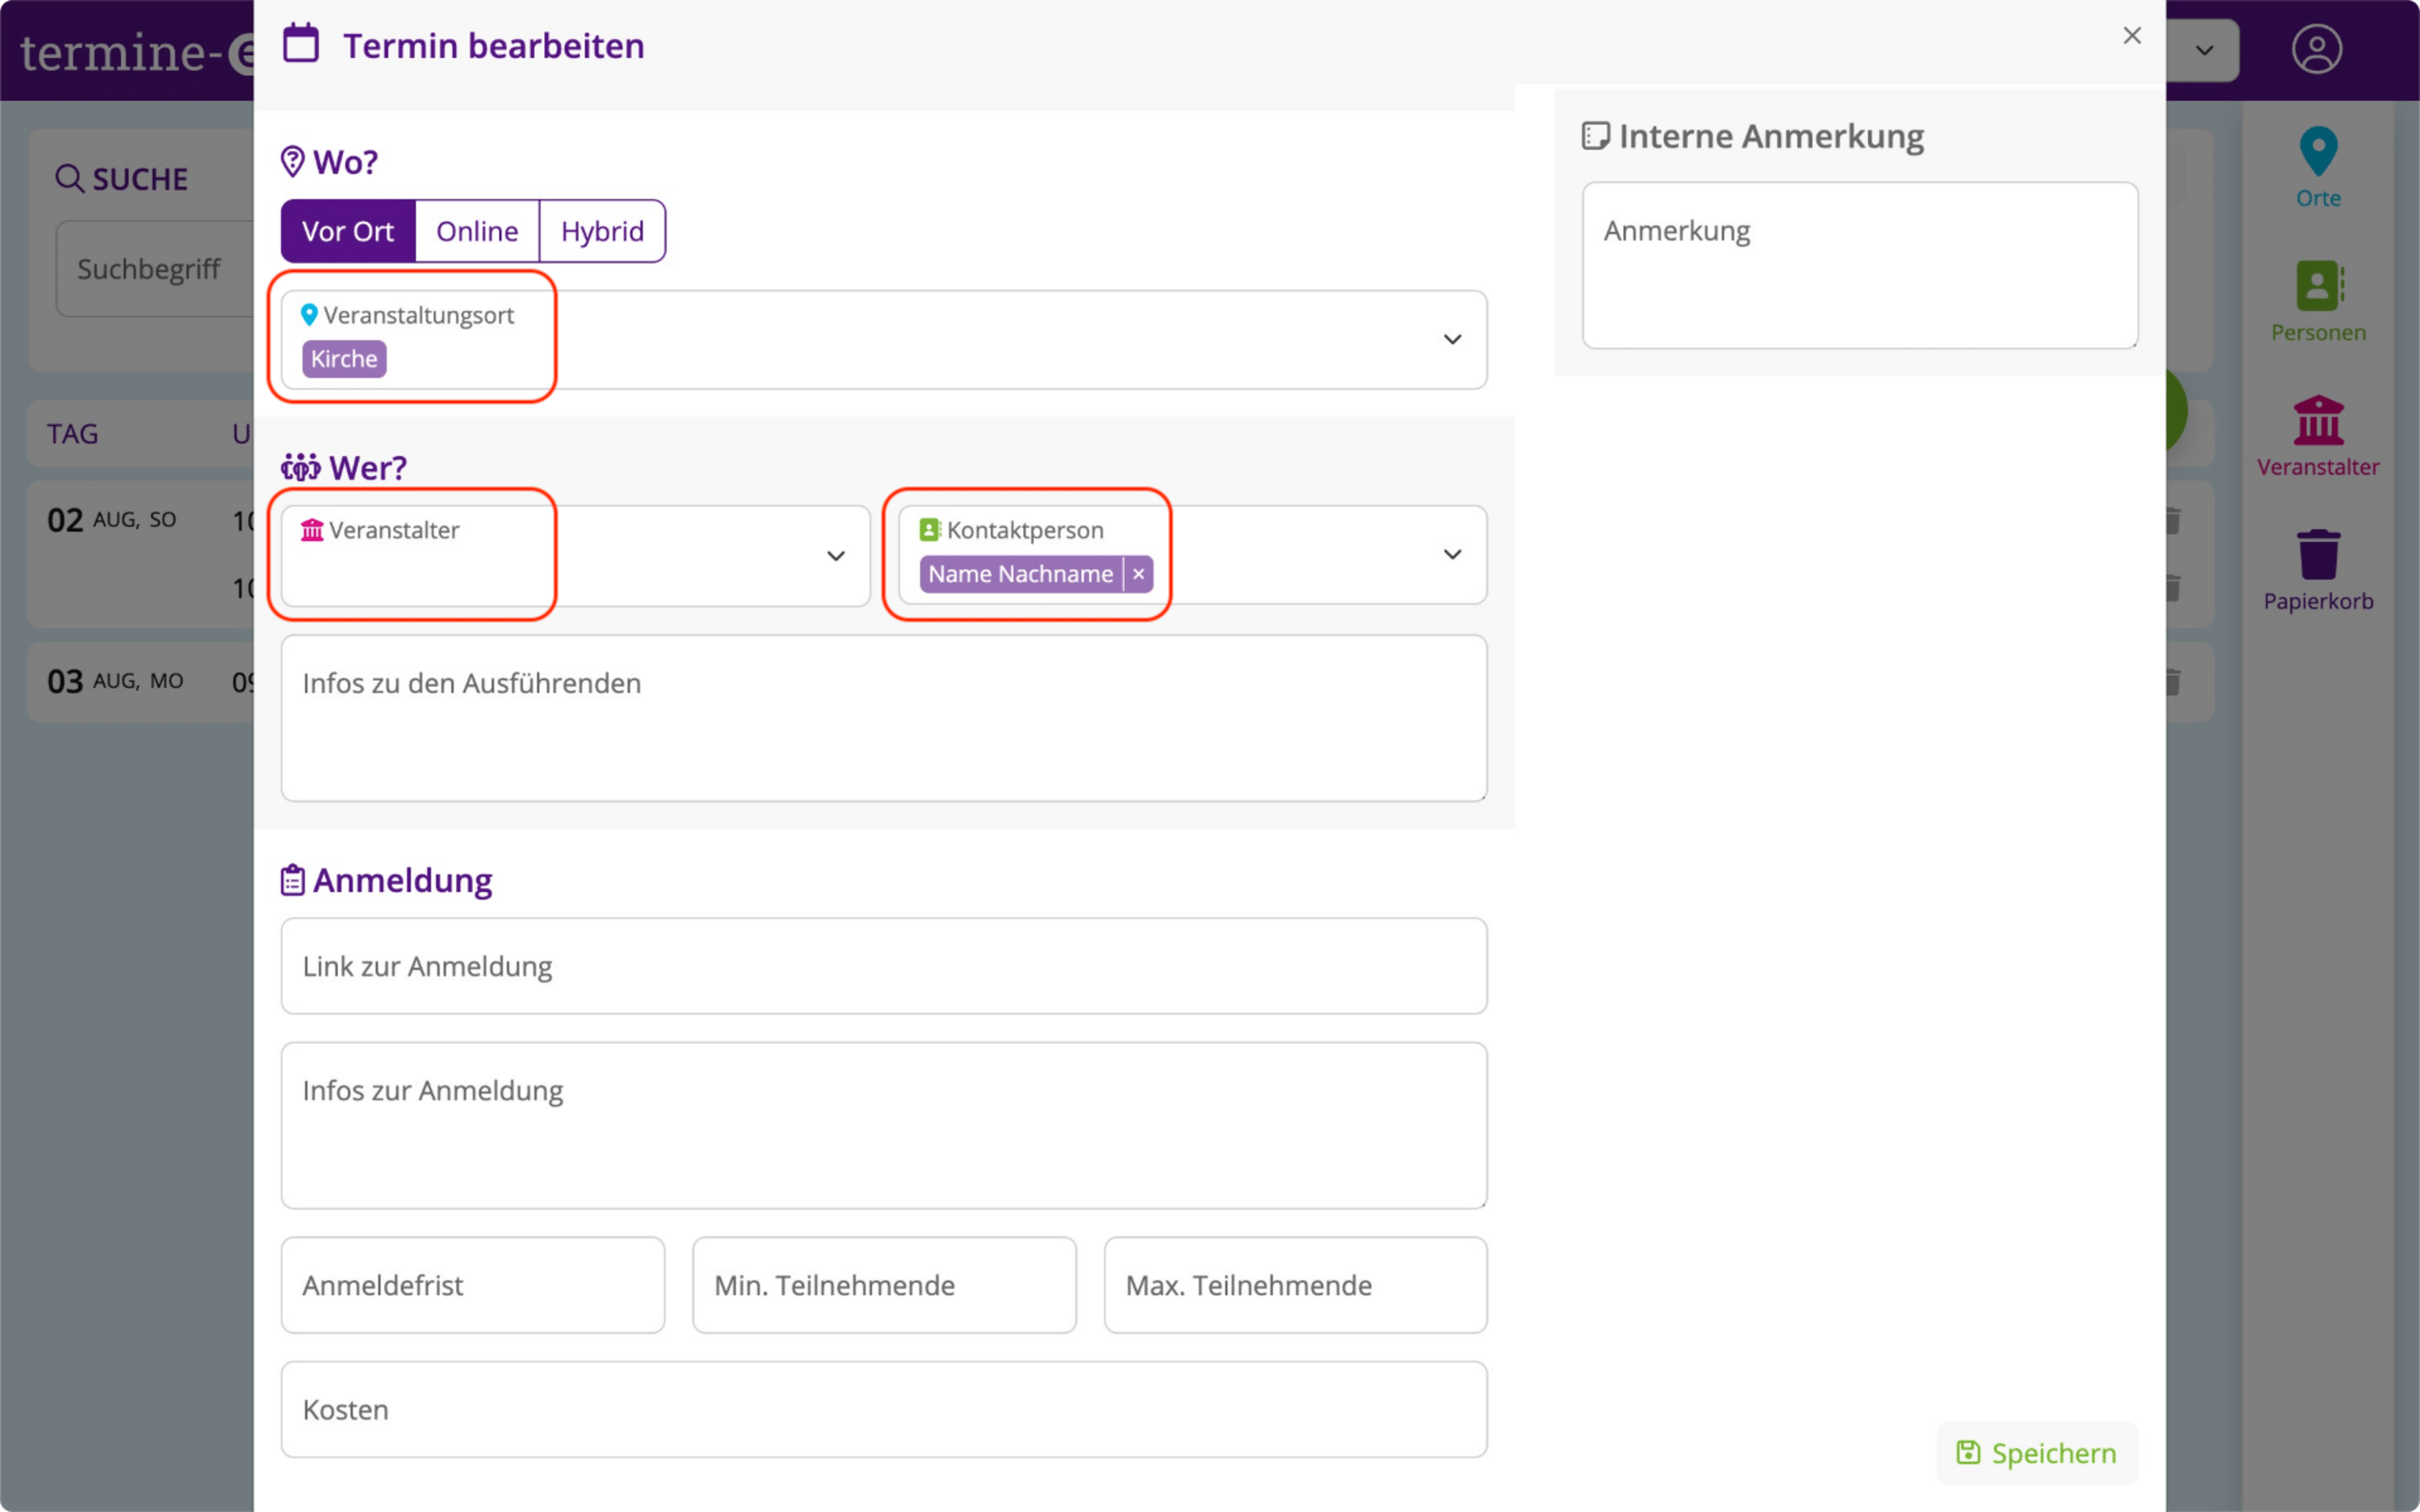Viewport: 2420px width, 1512px height.
Task: Click the Link zur Anmeldung field
Action: click(884, 966)
